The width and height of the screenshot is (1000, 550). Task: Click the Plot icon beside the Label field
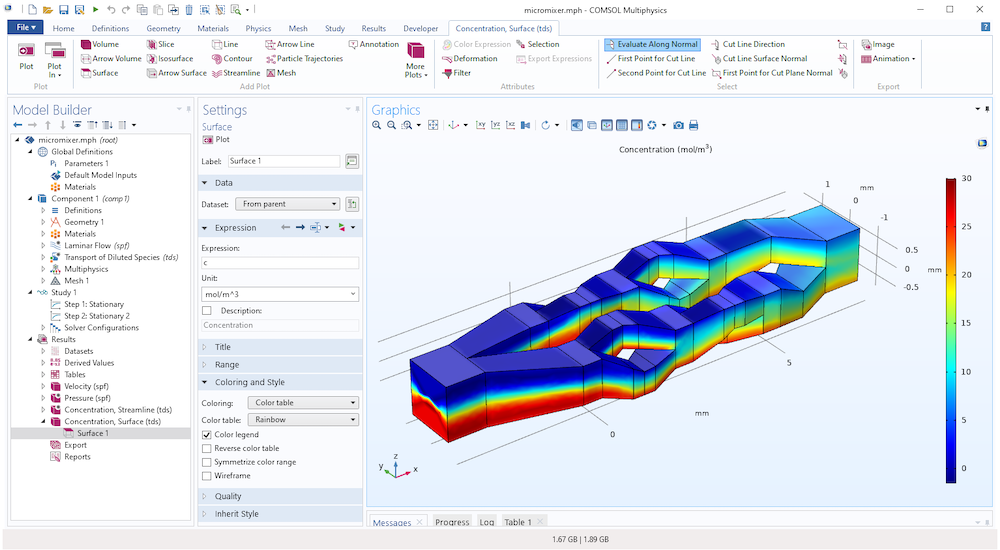pyautogui.click(x=351, y=161)
